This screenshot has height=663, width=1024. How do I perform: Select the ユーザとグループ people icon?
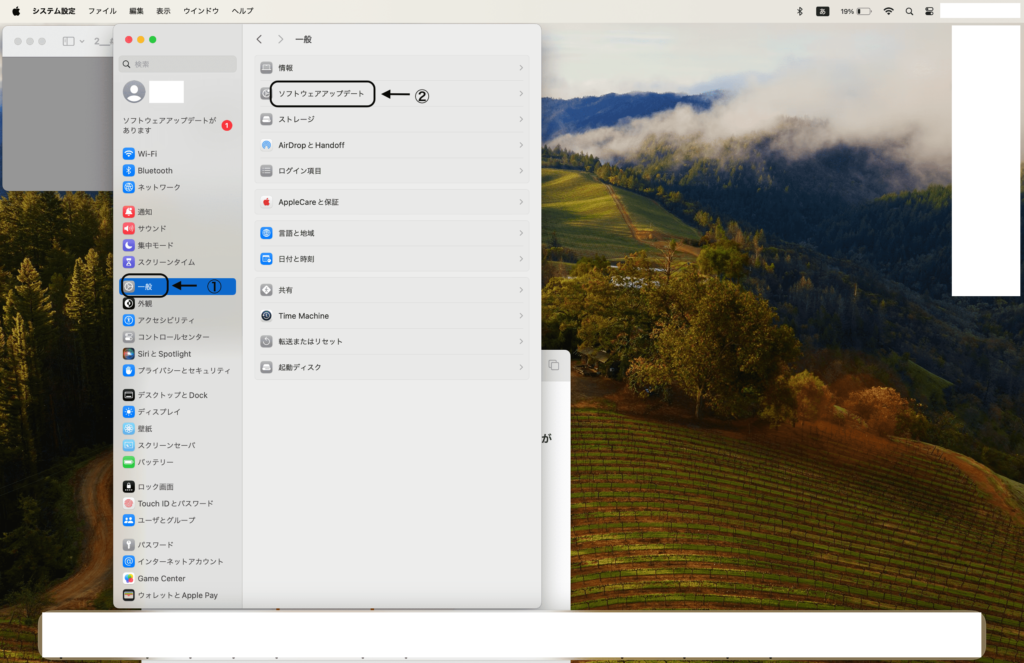click(129, 521)
